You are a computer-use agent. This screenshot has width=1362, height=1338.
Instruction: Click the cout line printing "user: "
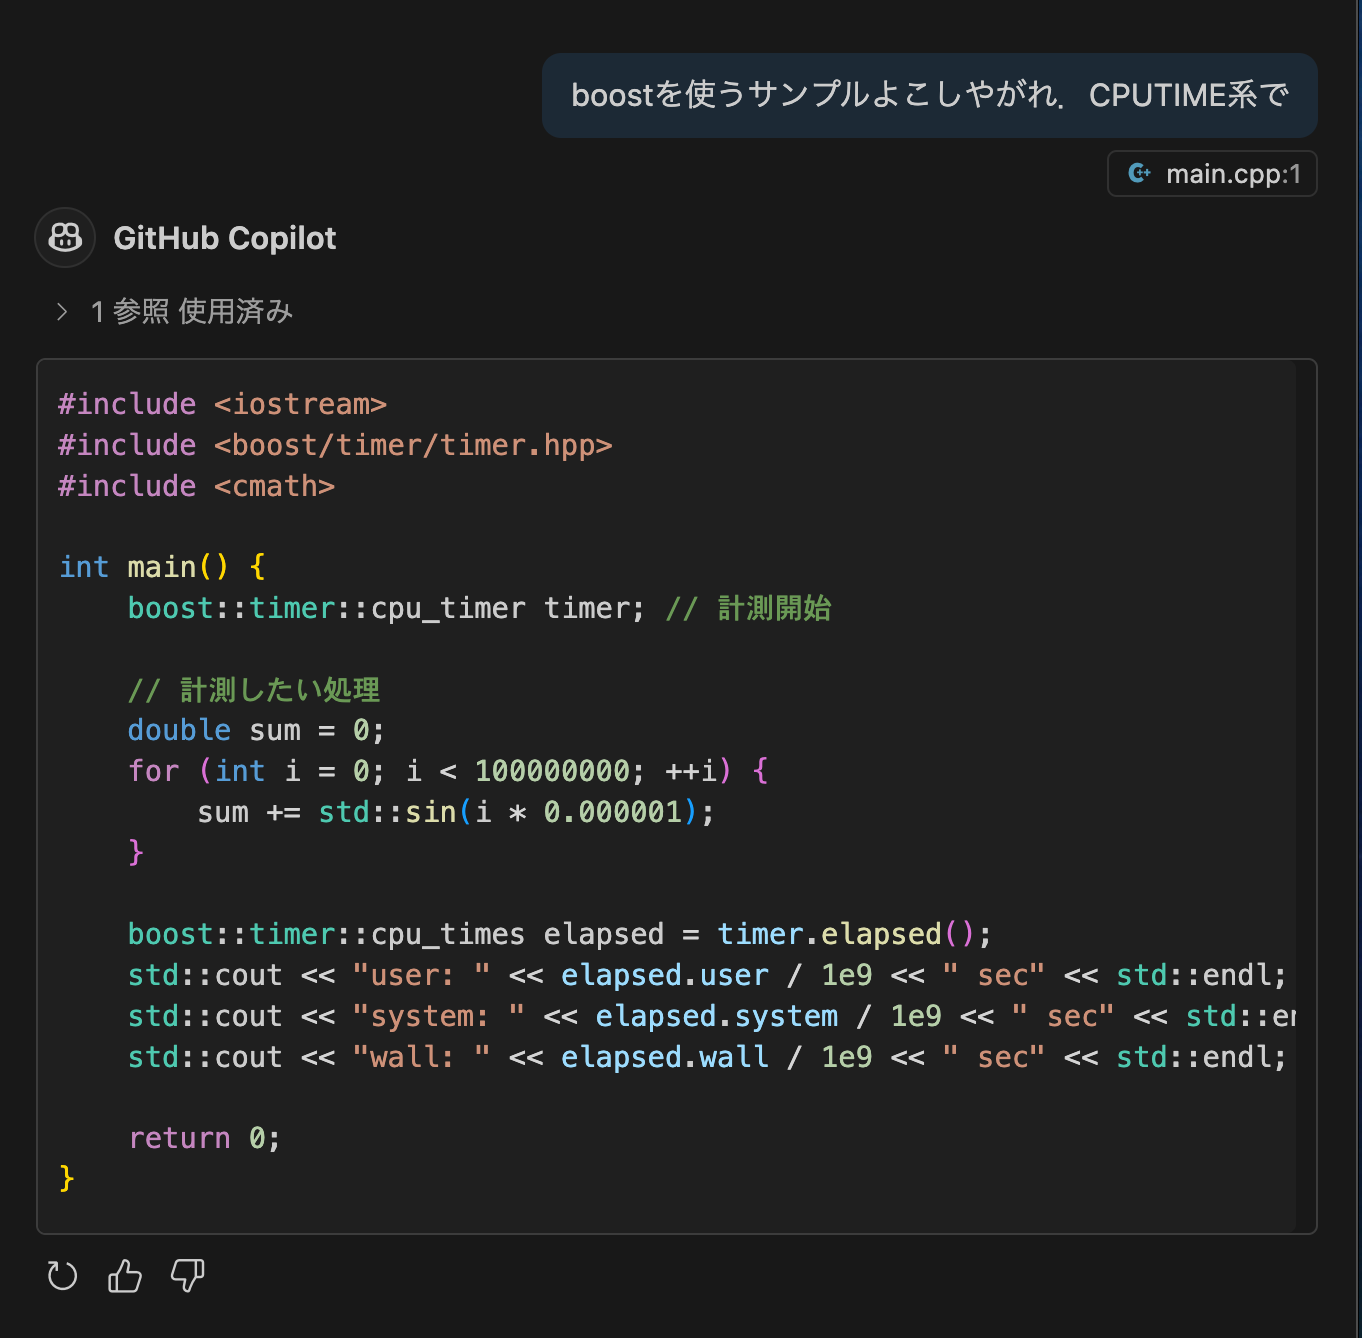(x=707, y=975)
